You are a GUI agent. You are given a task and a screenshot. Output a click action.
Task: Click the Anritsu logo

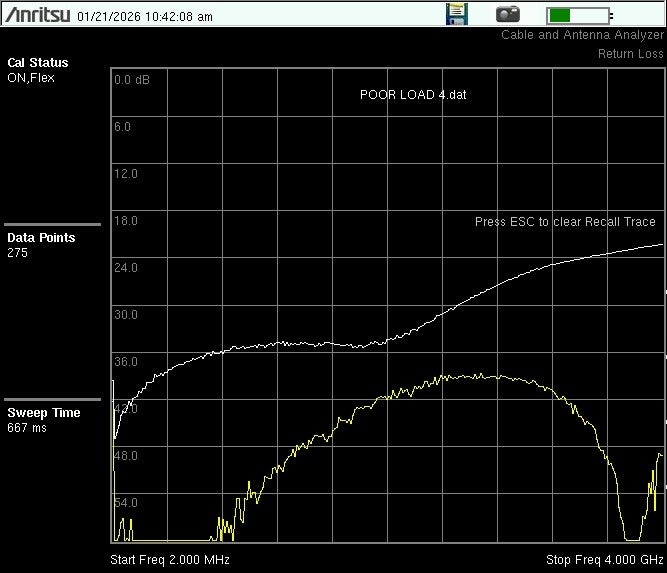pos(37,15)
